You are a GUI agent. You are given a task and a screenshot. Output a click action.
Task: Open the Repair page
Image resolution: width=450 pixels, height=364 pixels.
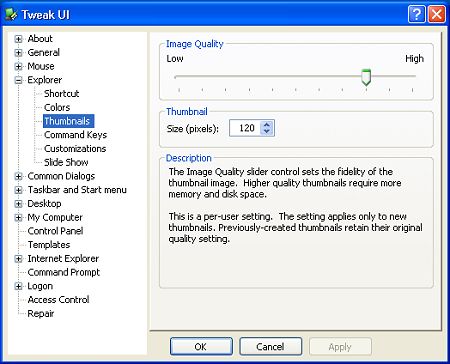point(41,313)
